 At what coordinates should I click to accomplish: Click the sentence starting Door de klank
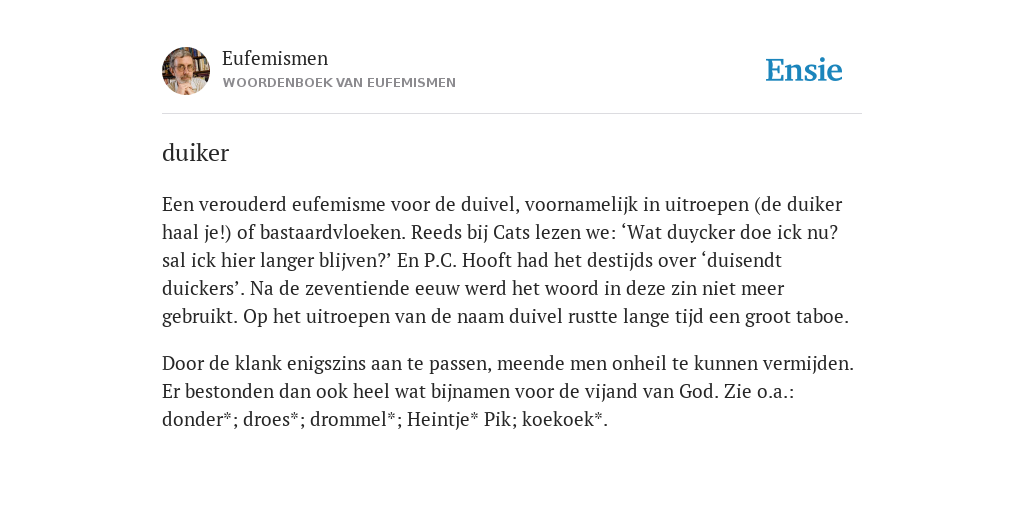click(x=508, y=363)
